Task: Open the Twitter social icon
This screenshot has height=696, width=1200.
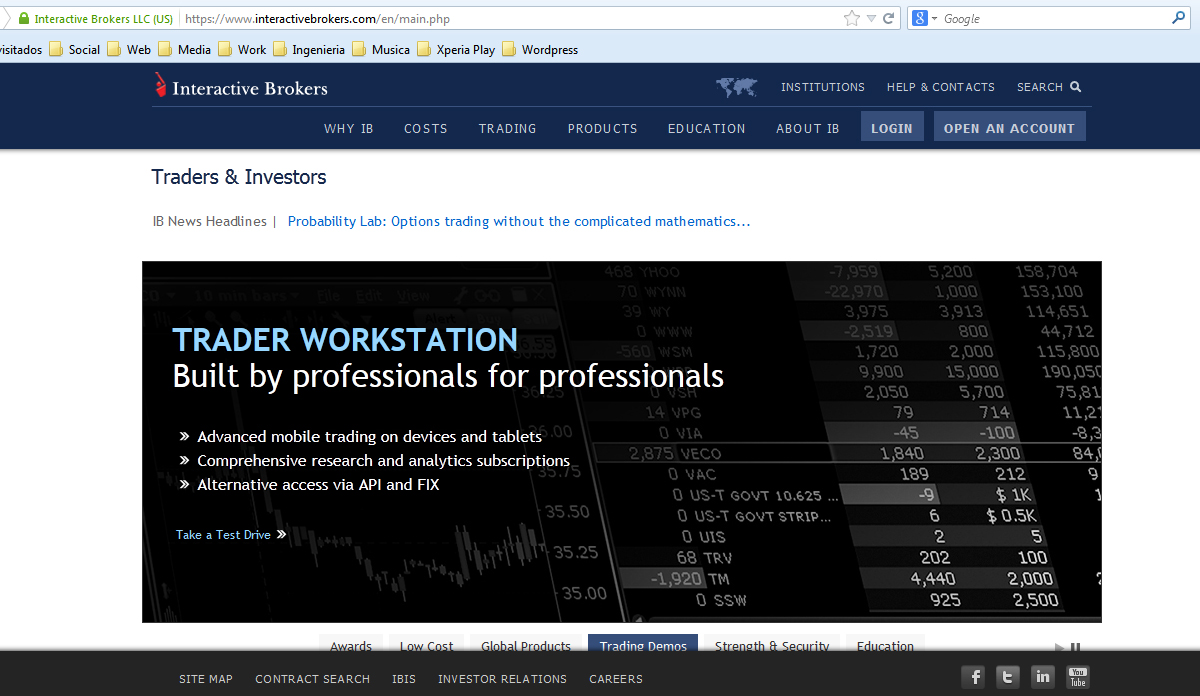Action: point(1008,677)
